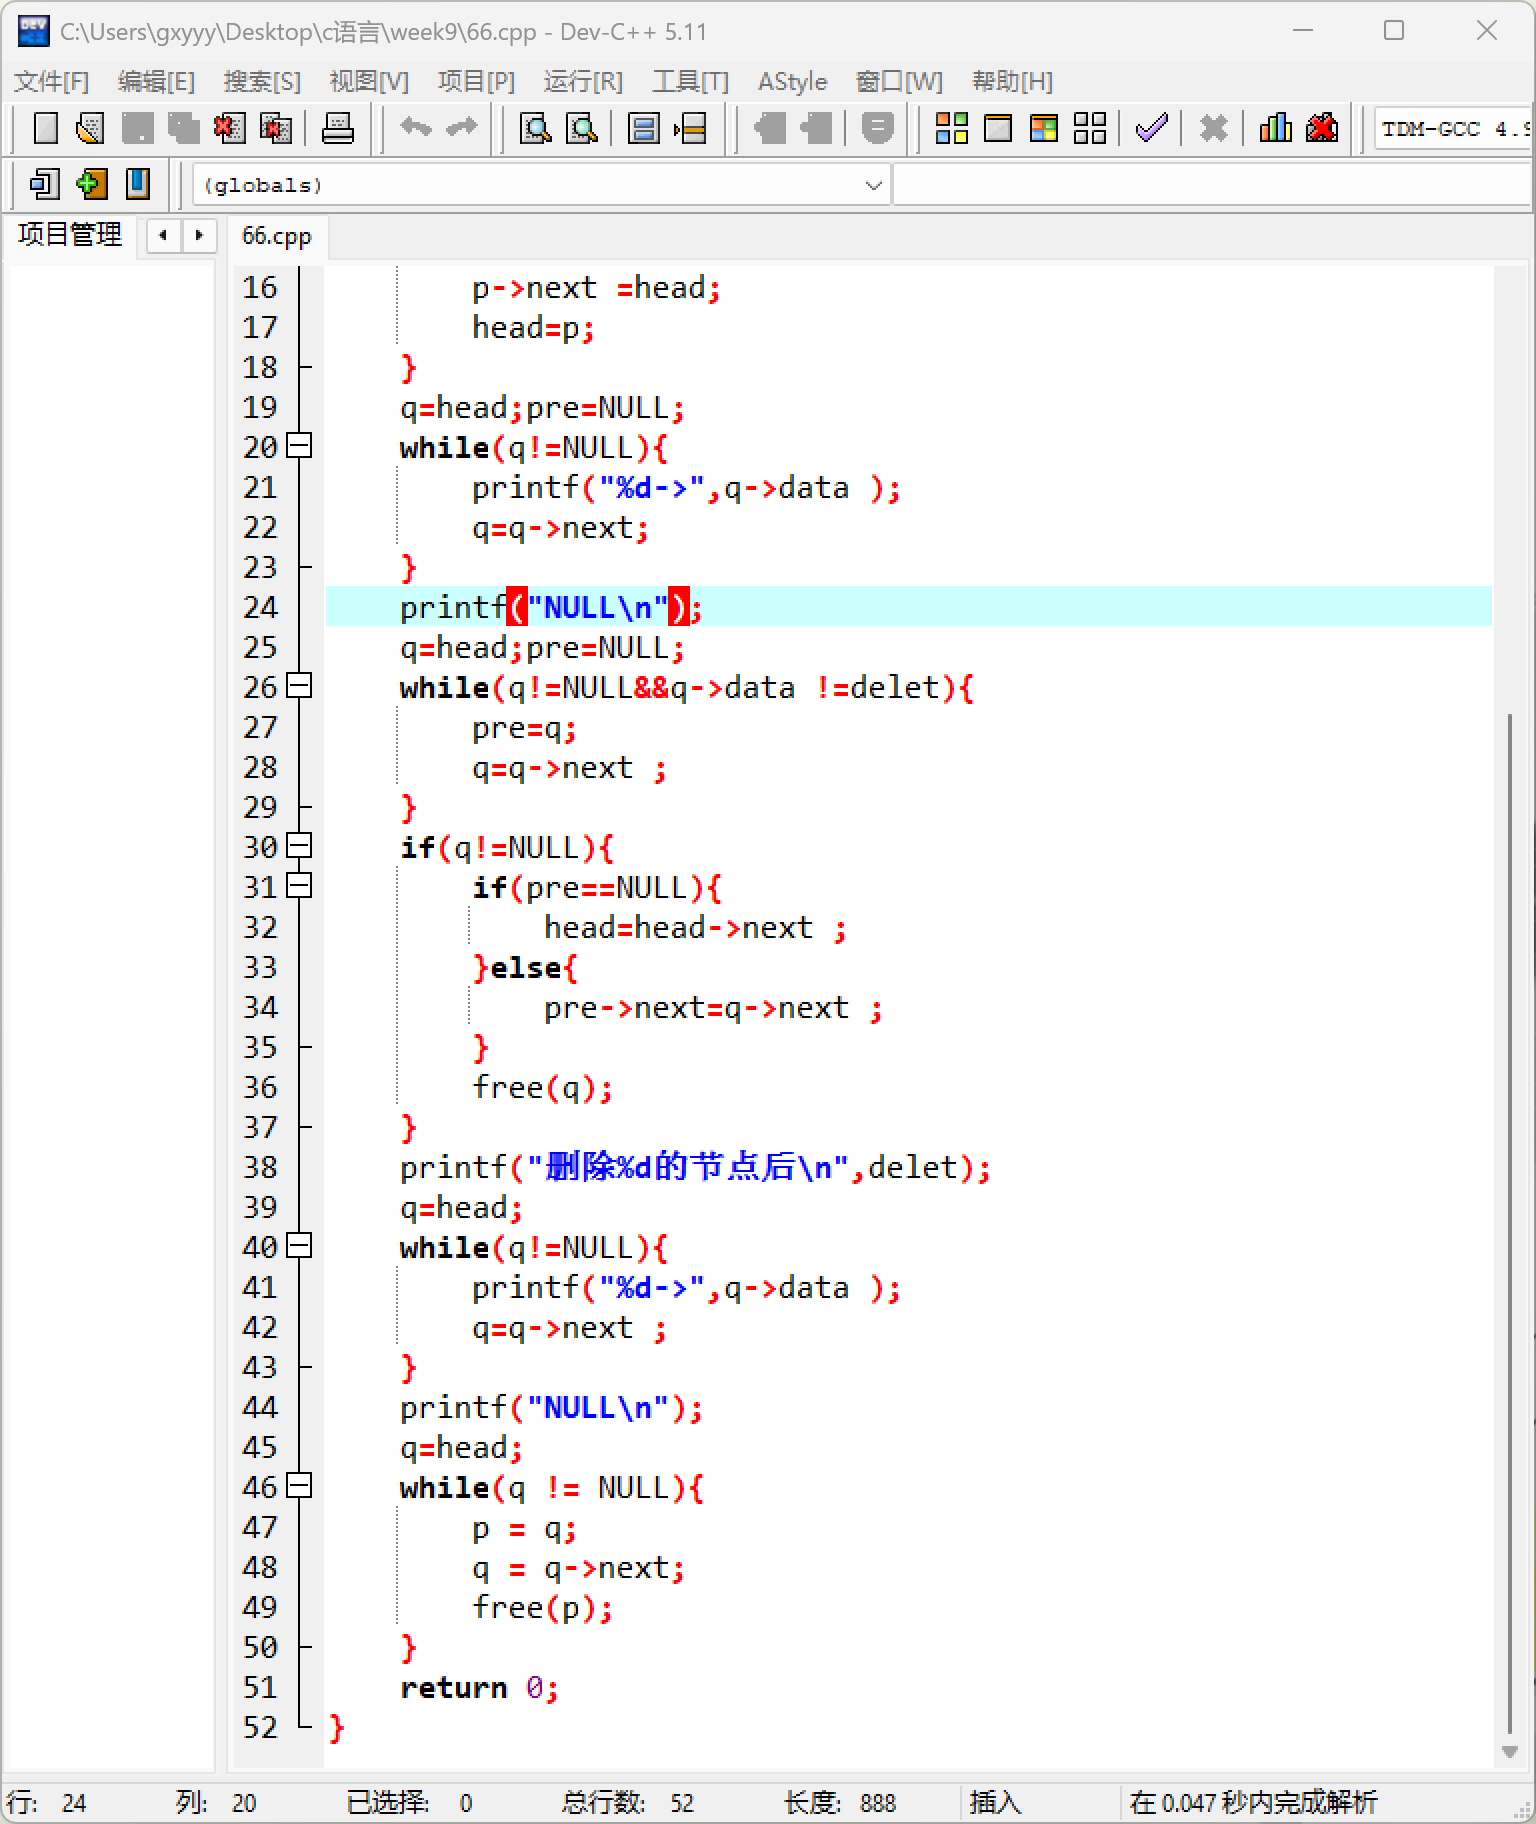
Task: Click the Close All files icon
Action: pyautogui.click(x=276, y=128)
